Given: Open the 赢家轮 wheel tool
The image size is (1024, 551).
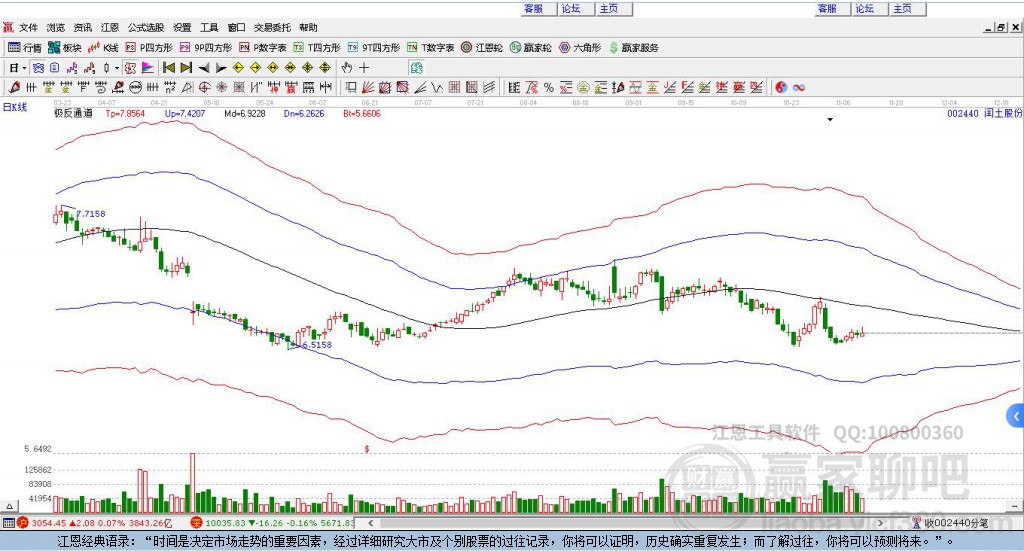Looking at the screenshot, I should pos(531,48).
